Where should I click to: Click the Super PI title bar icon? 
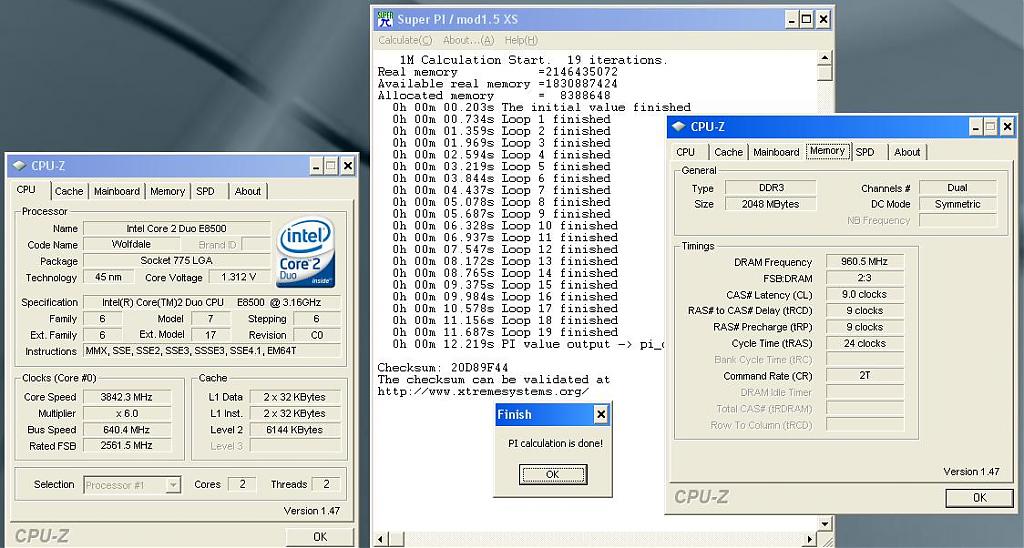tap(385, 20)
